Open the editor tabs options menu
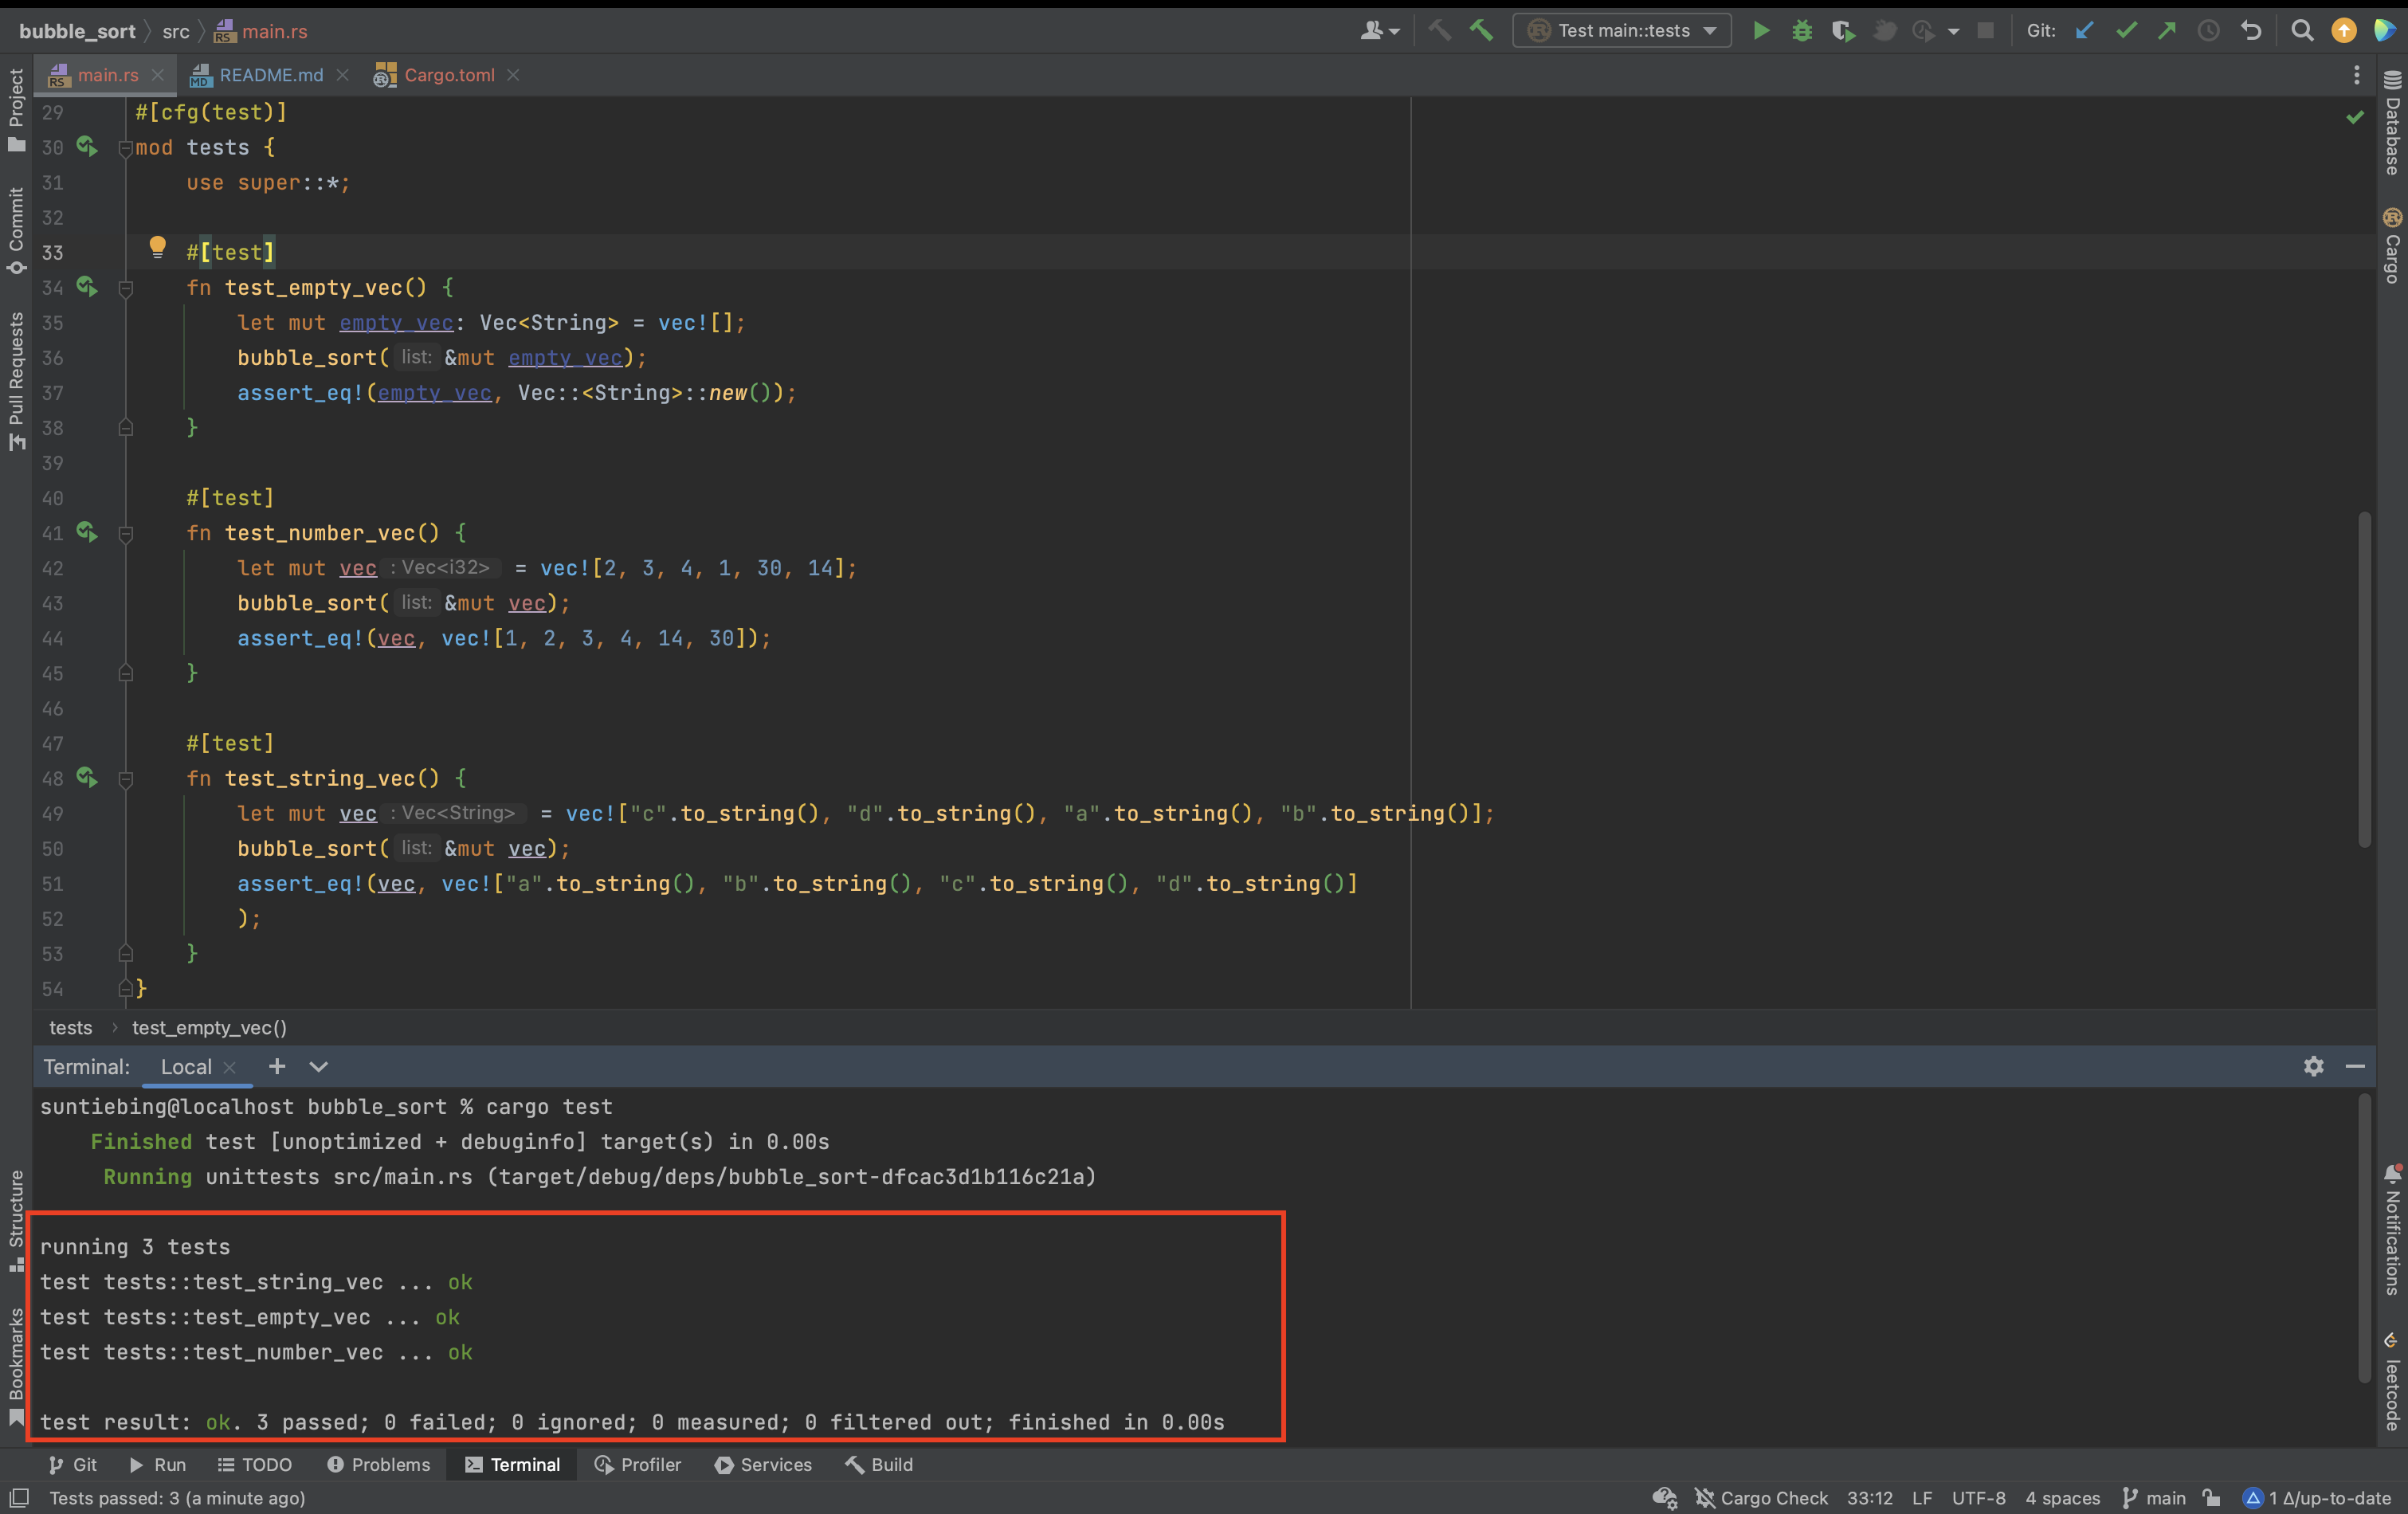Screen dimensions: 2408x1514 (2356, 75)
